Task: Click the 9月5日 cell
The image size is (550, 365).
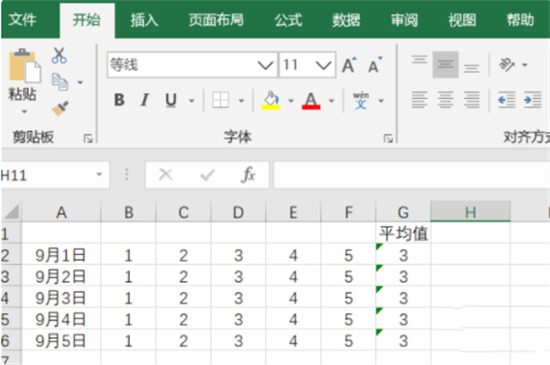Action: click(x=61, y=340)
